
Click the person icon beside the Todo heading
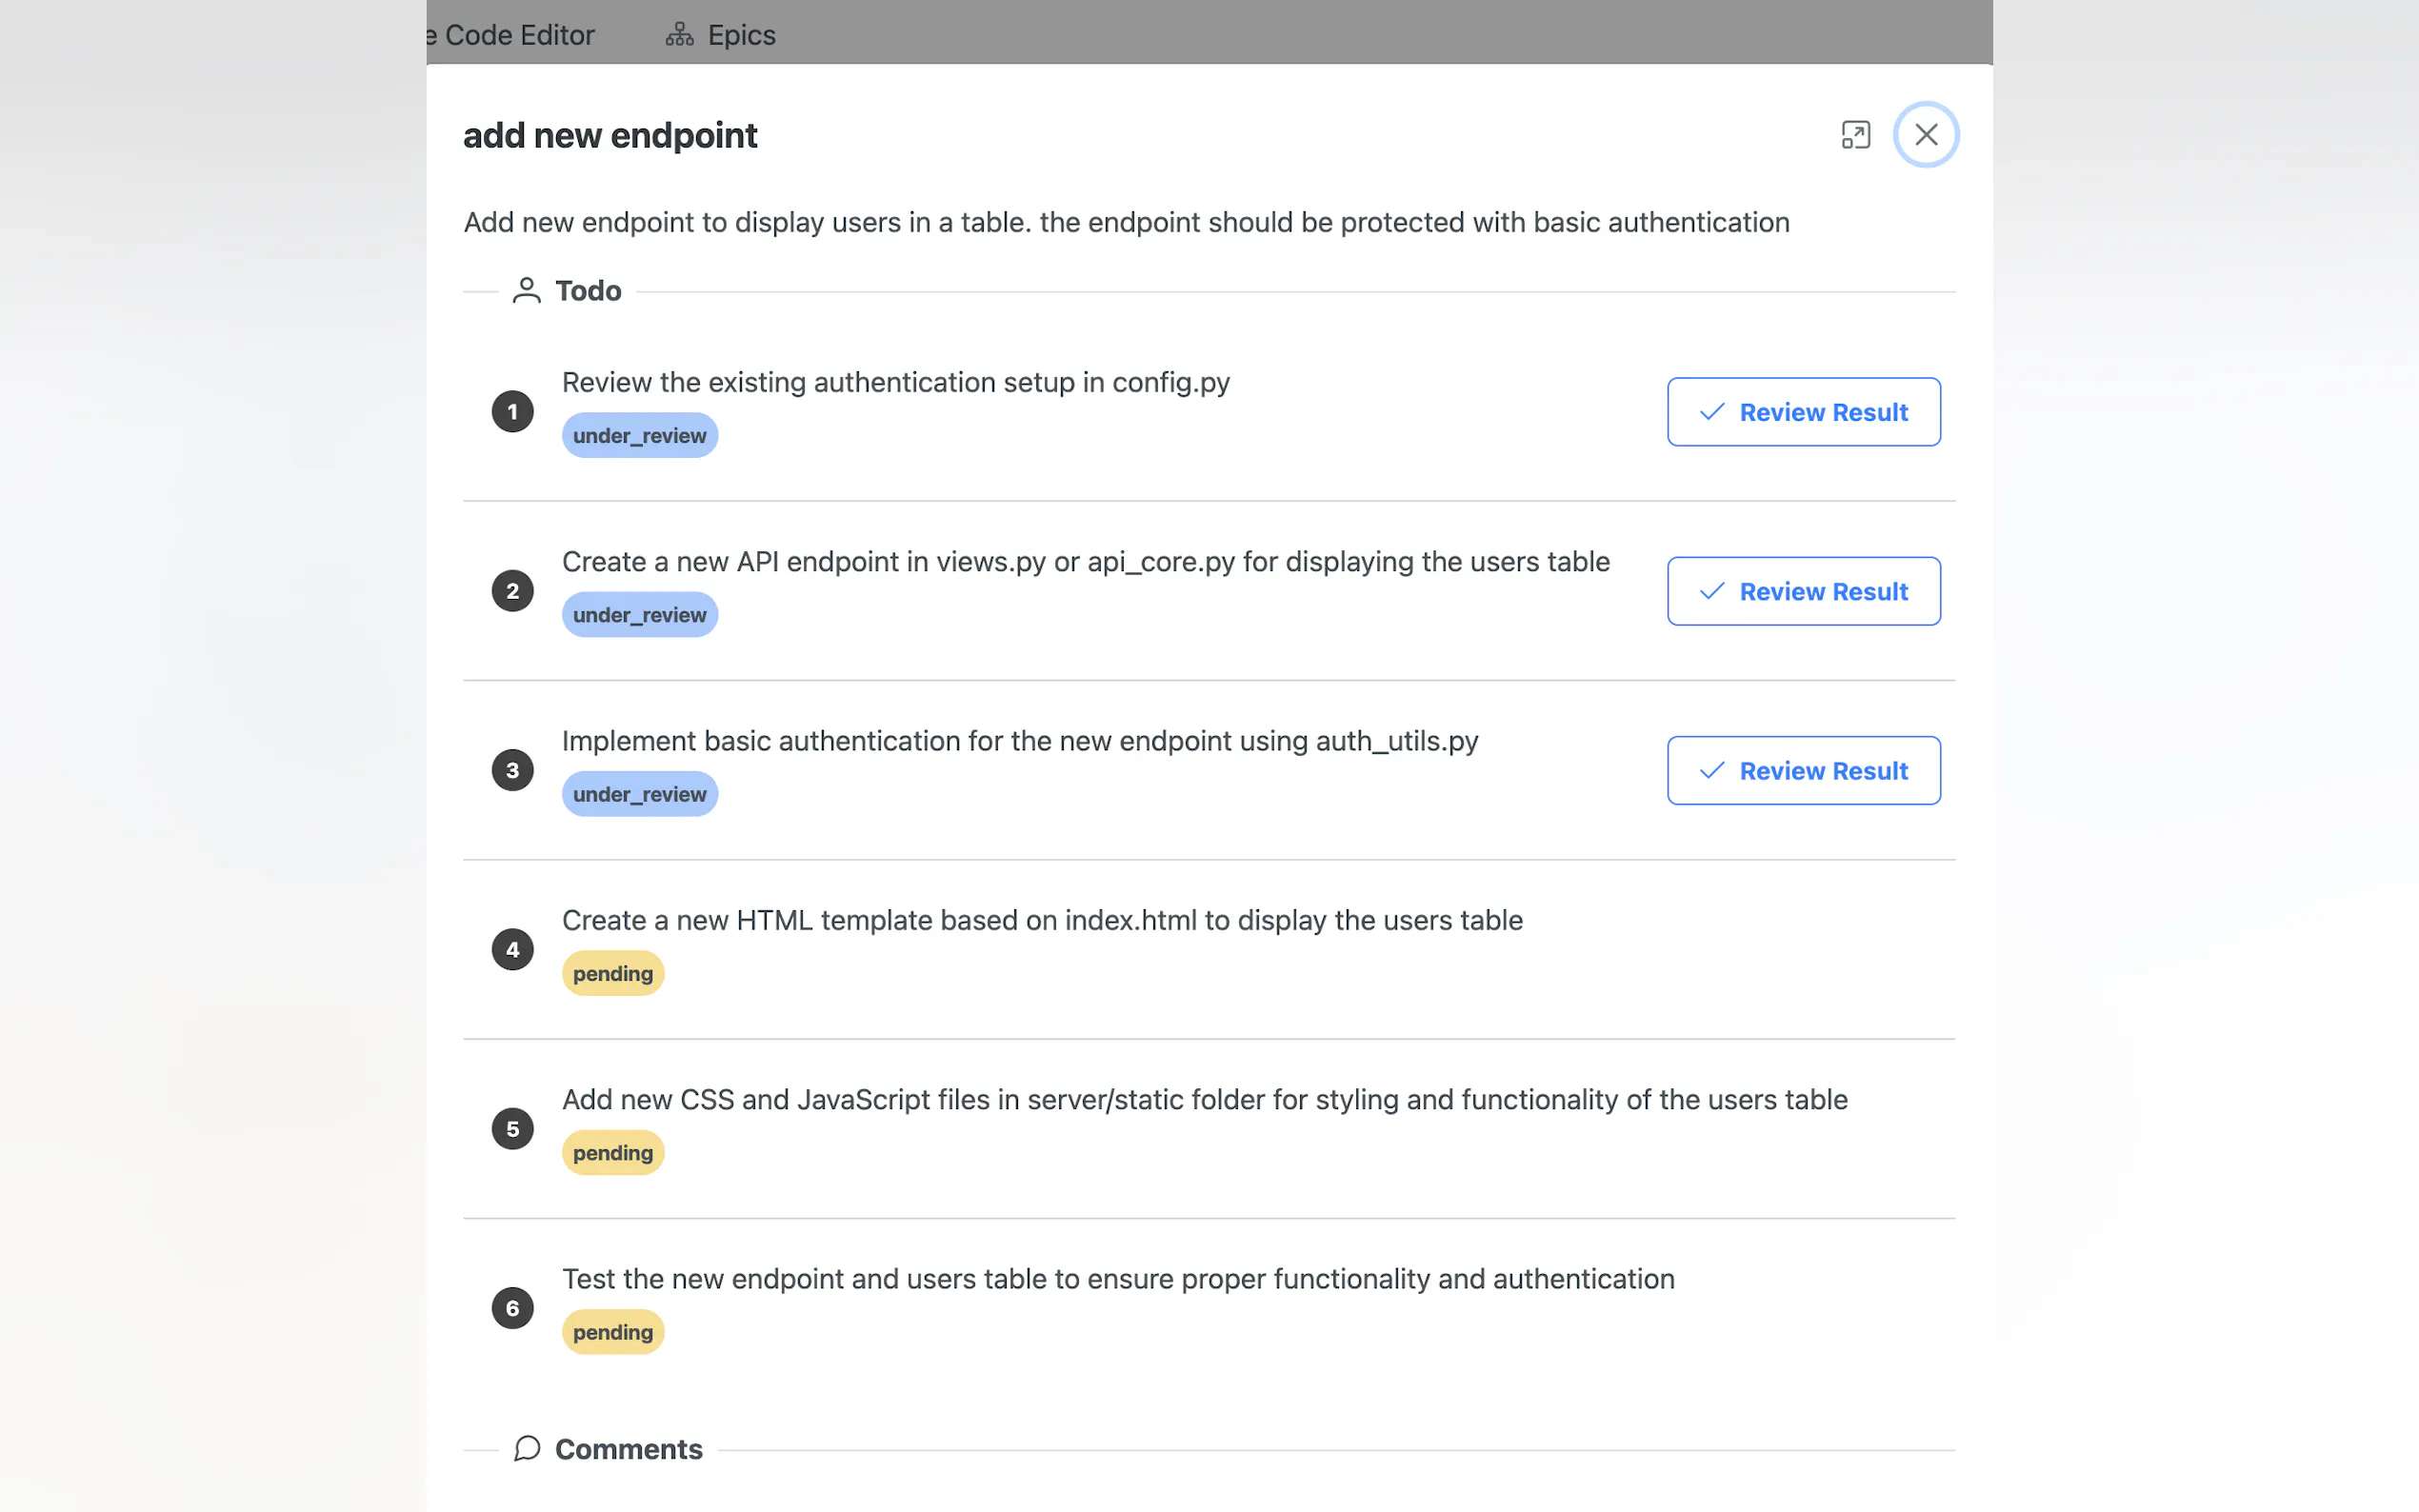click(525, 289)
